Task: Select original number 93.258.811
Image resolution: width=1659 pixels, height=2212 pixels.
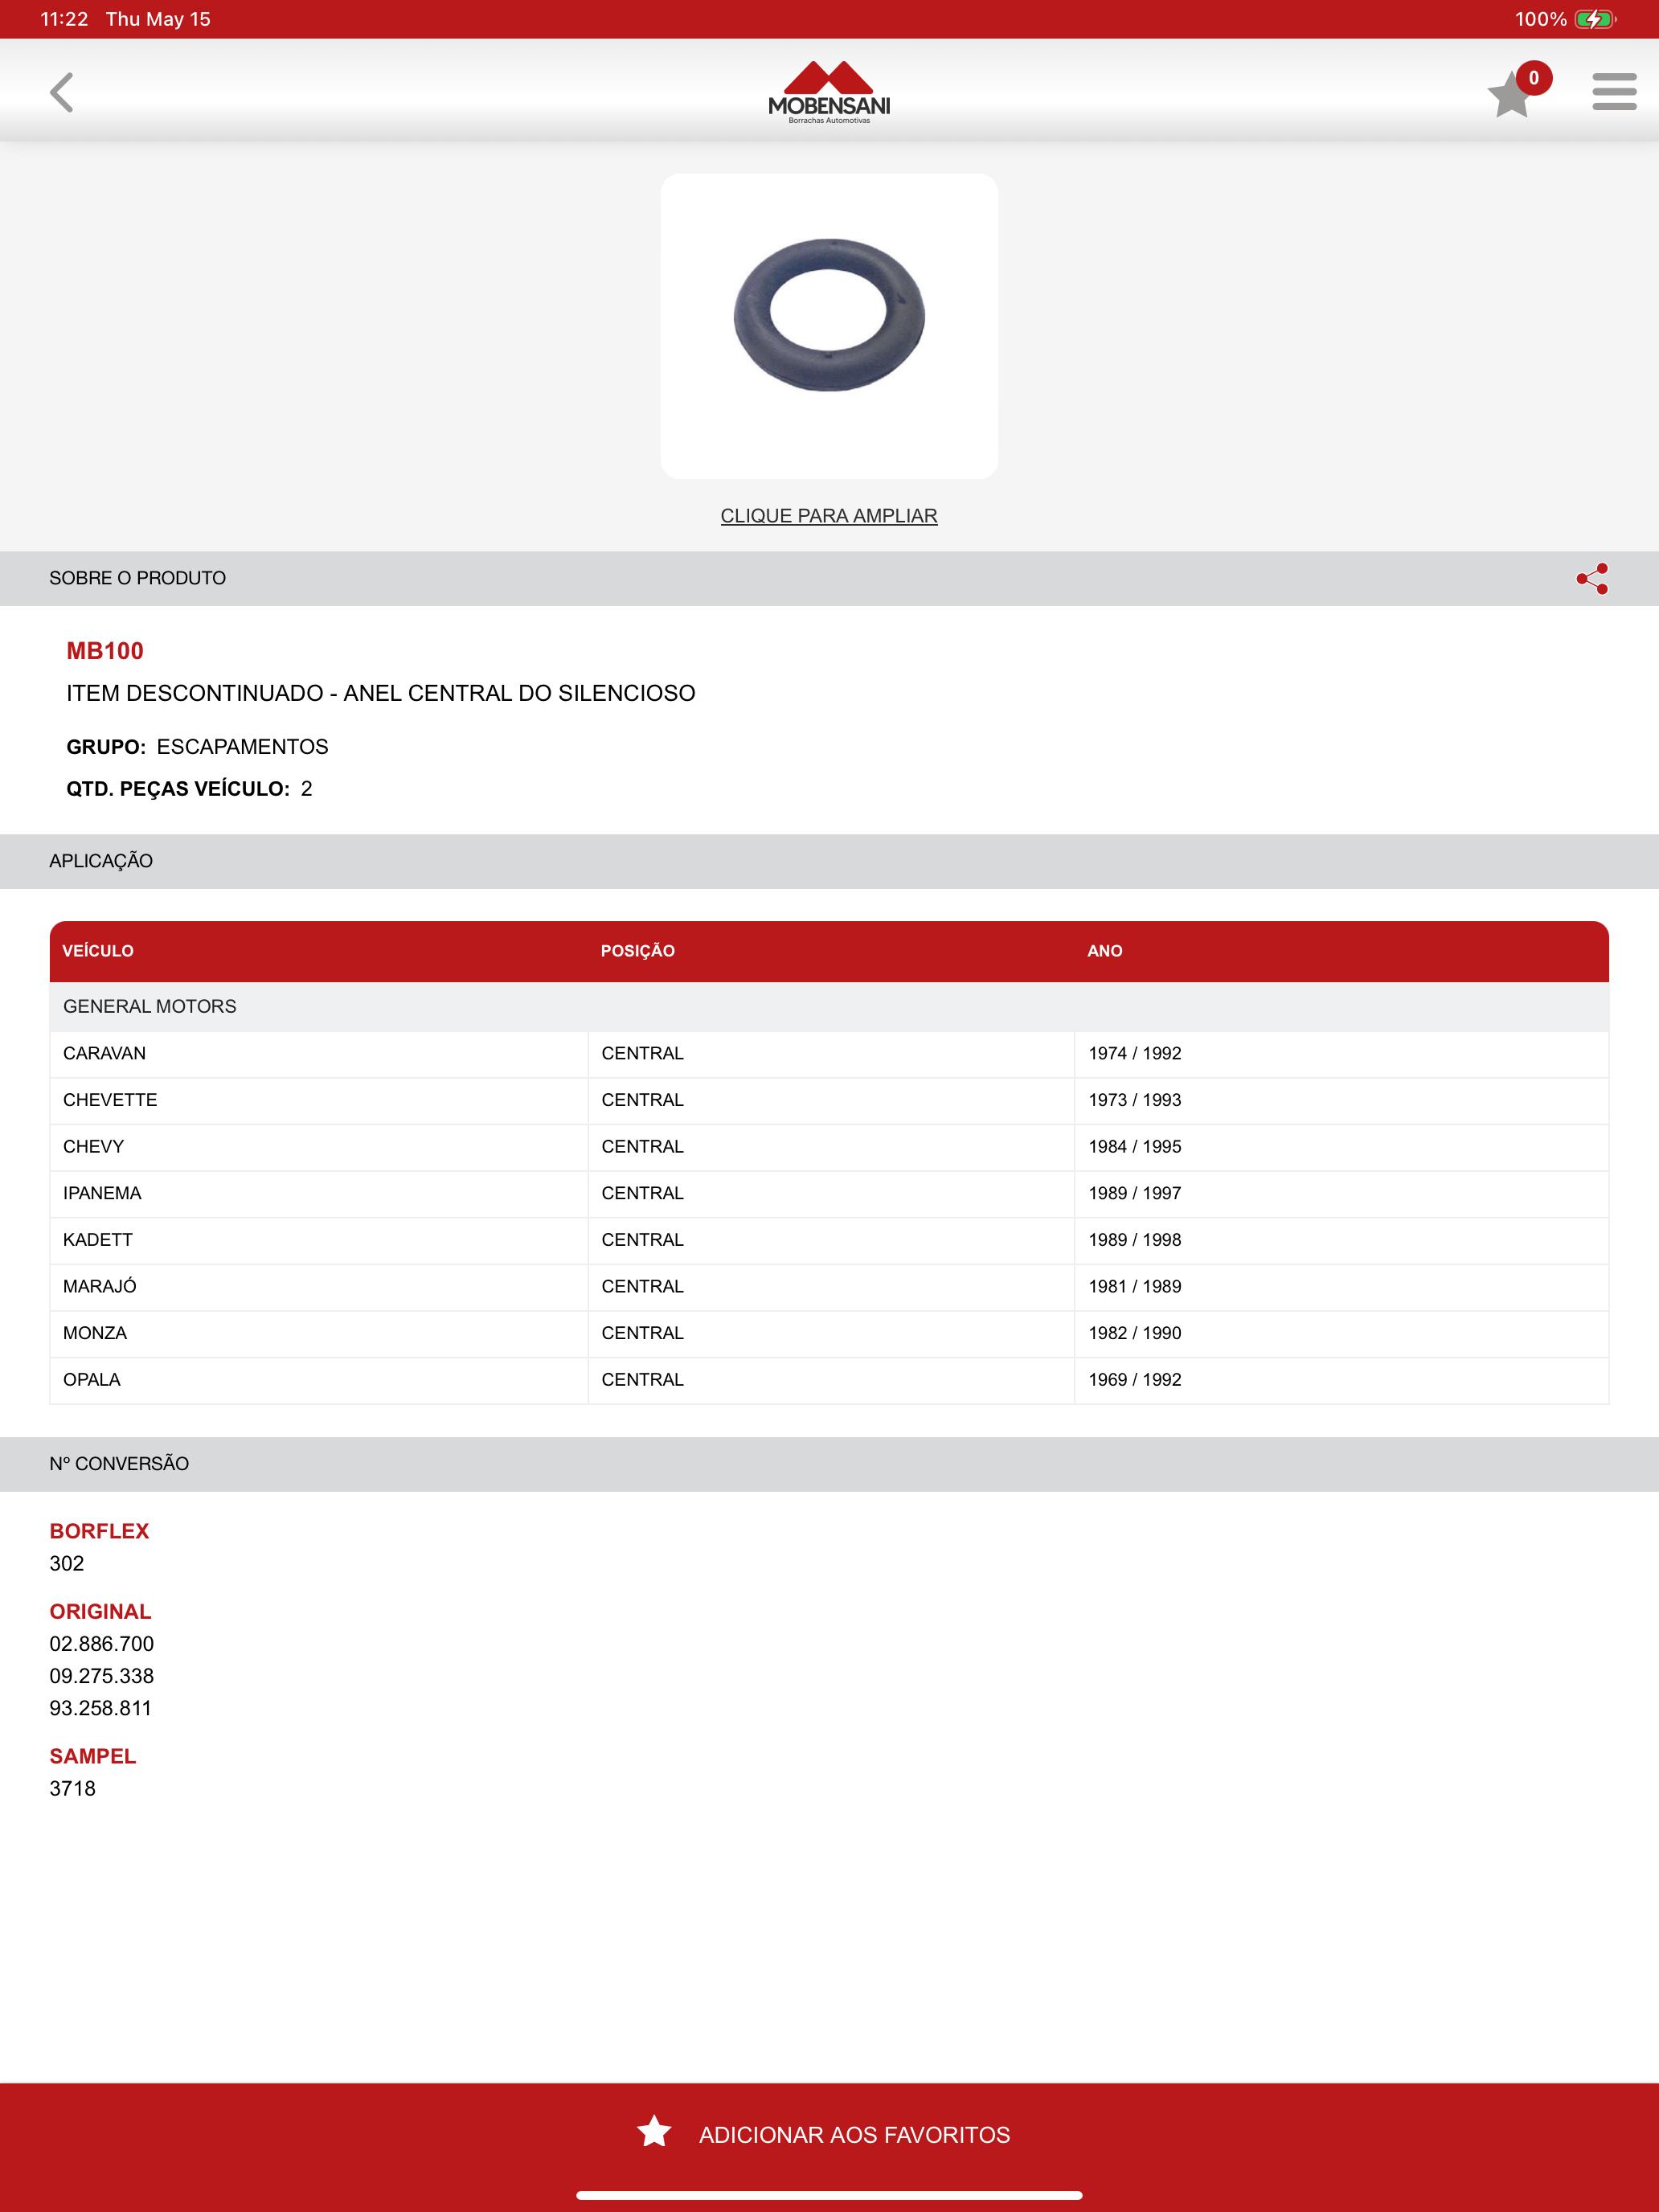Action: point(101,1708)
